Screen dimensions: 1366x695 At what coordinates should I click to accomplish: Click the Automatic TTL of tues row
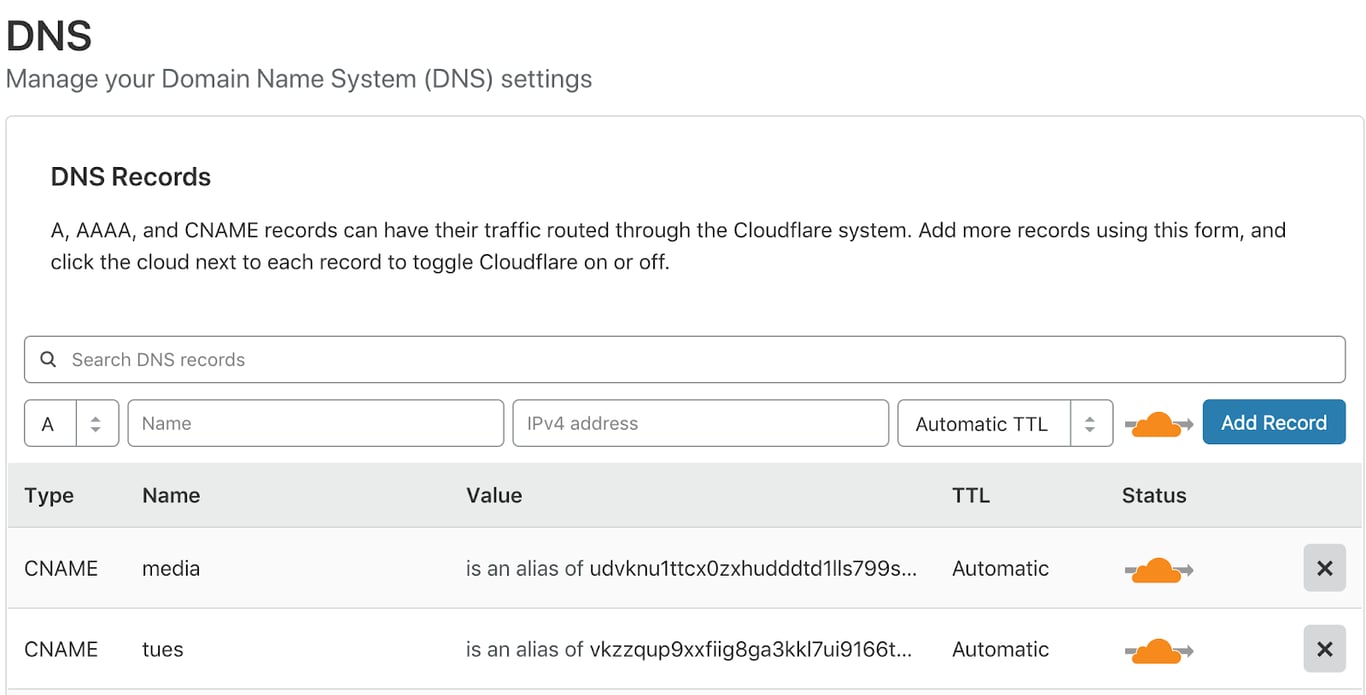click(1000, 649)
